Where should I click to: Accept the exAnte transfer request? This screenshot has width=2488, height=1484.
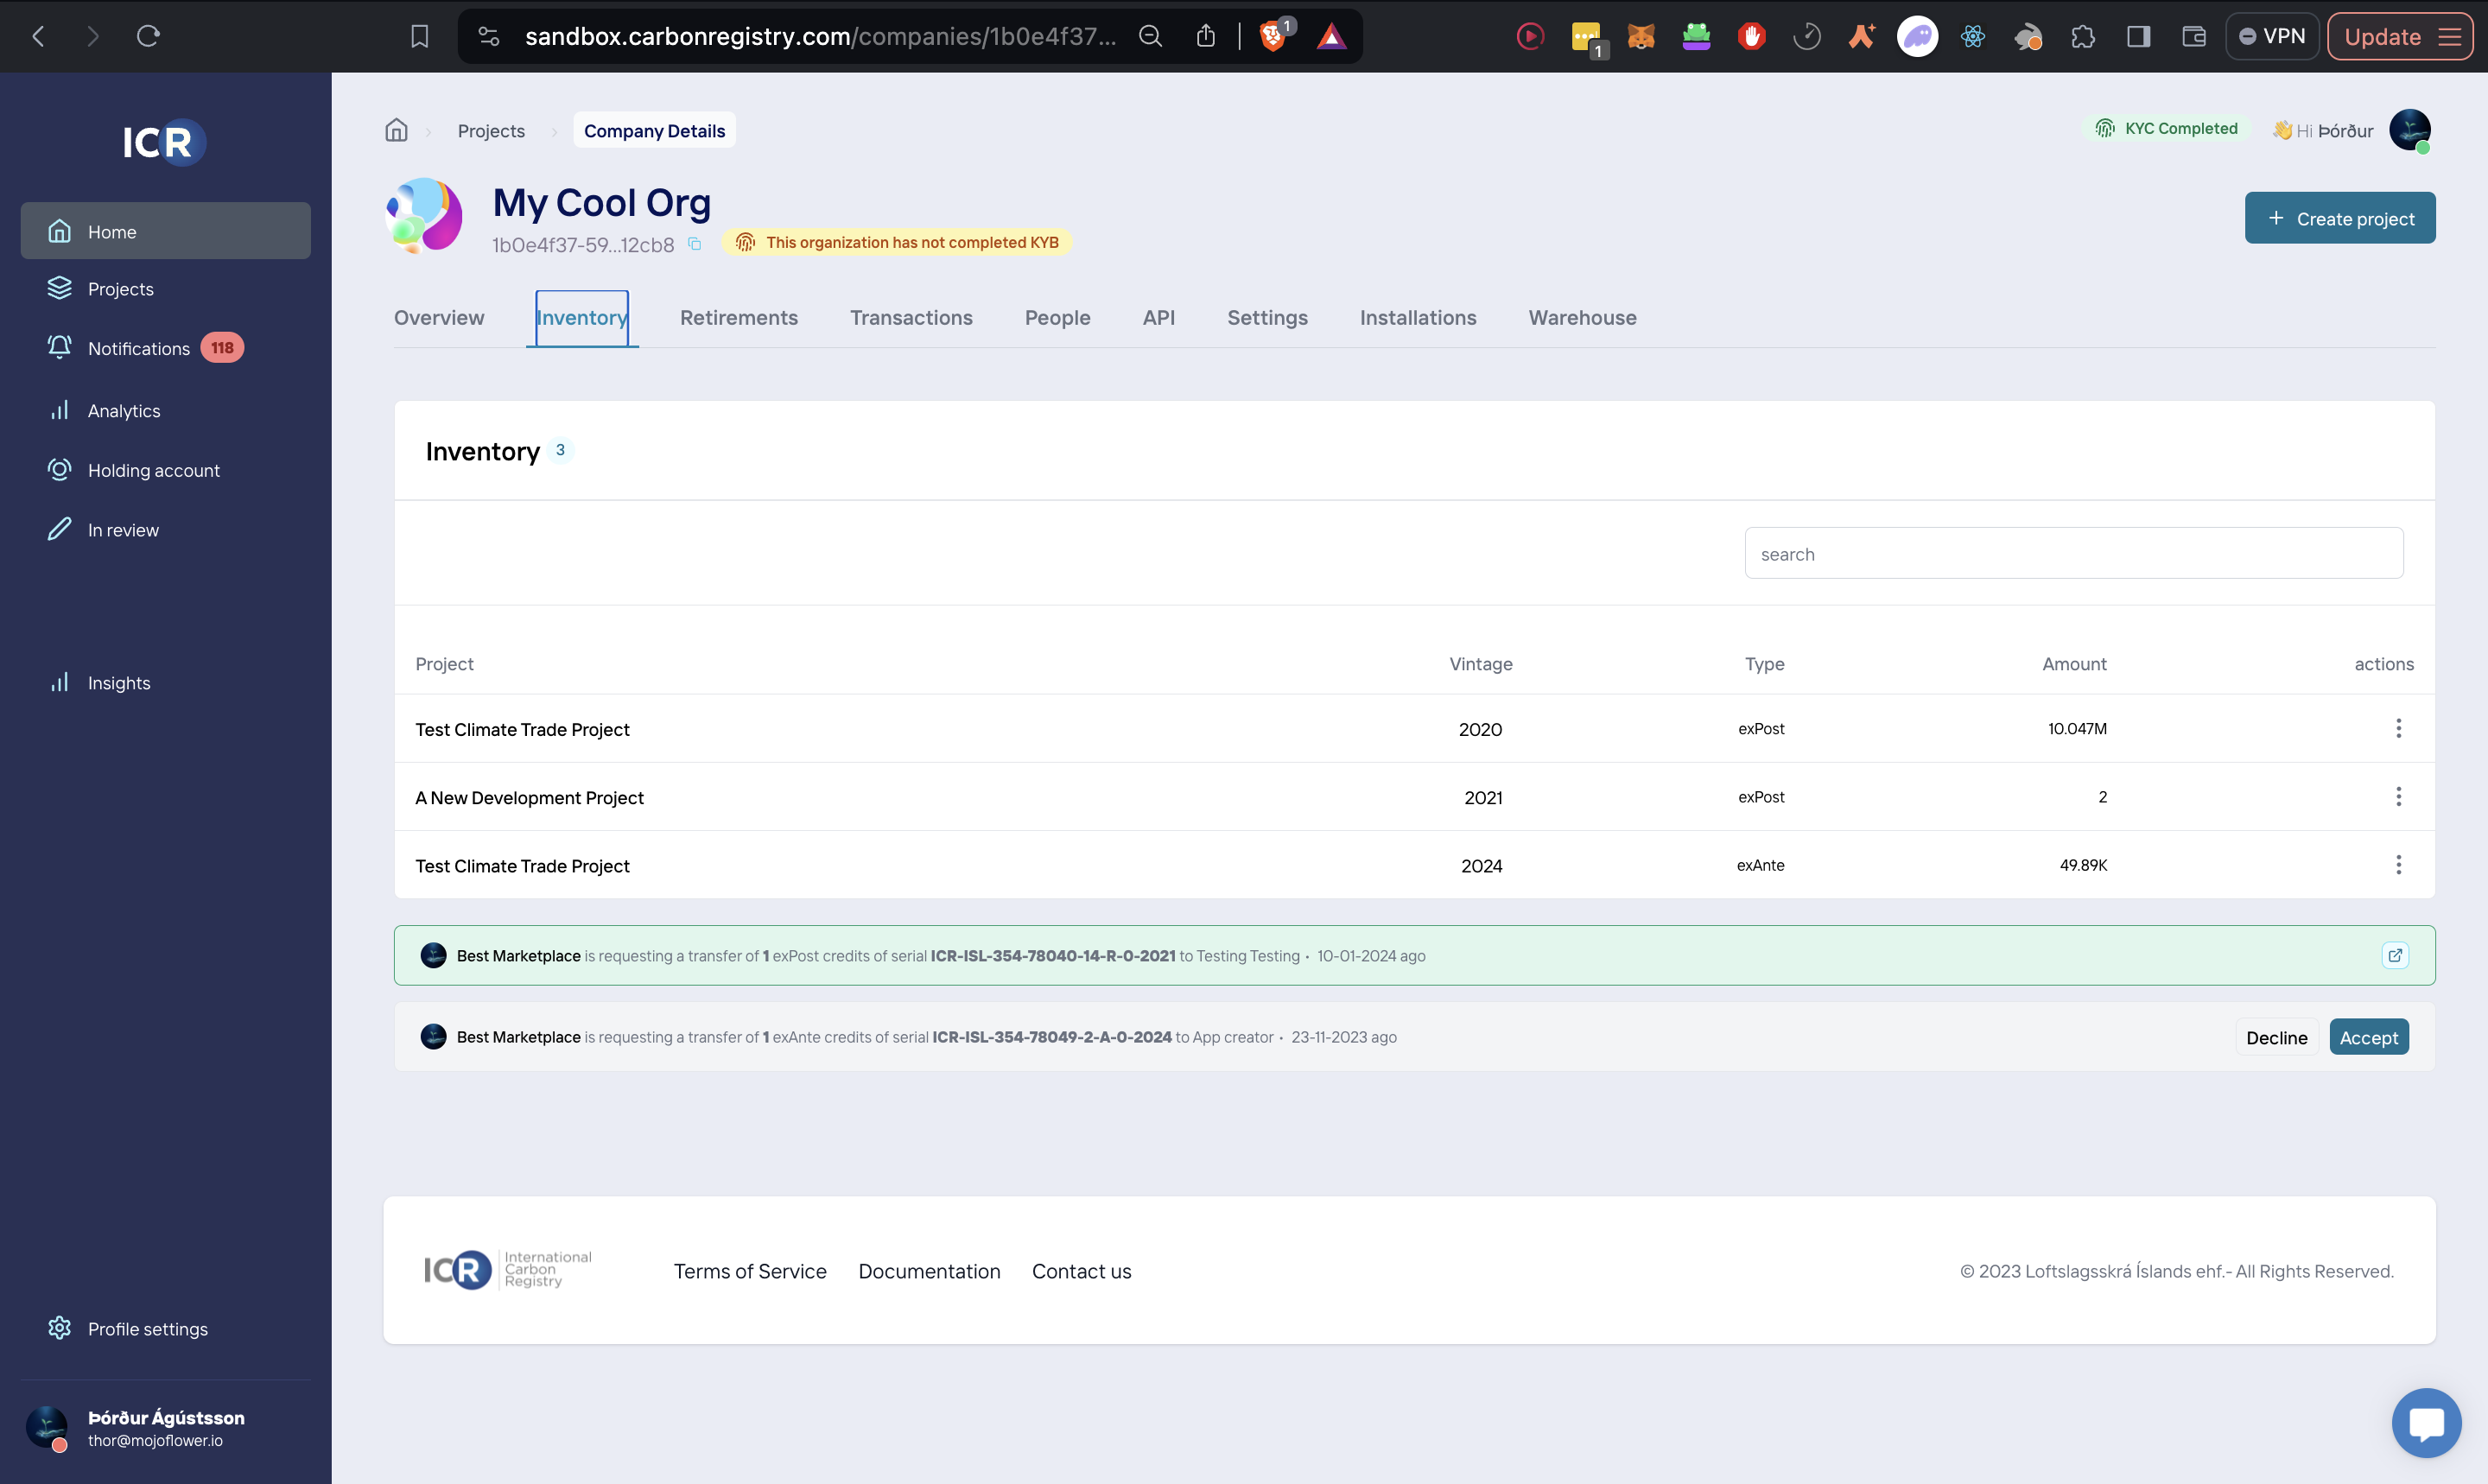click(x=2368, y=1037)
